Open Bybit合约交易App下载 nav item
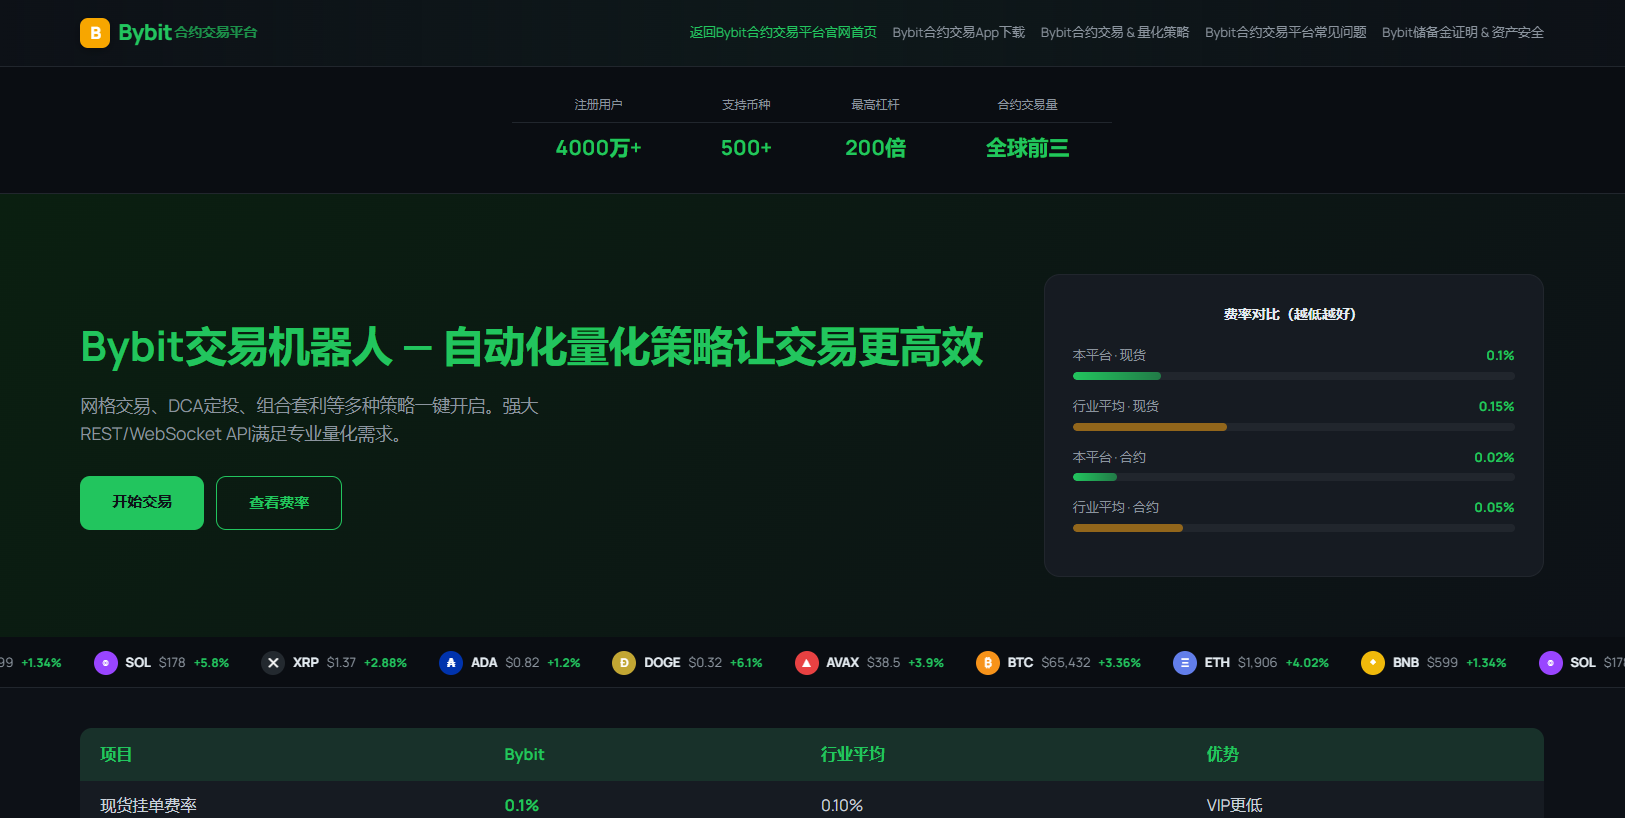Viewport: 1625px width, 818px height. [958, 33]
